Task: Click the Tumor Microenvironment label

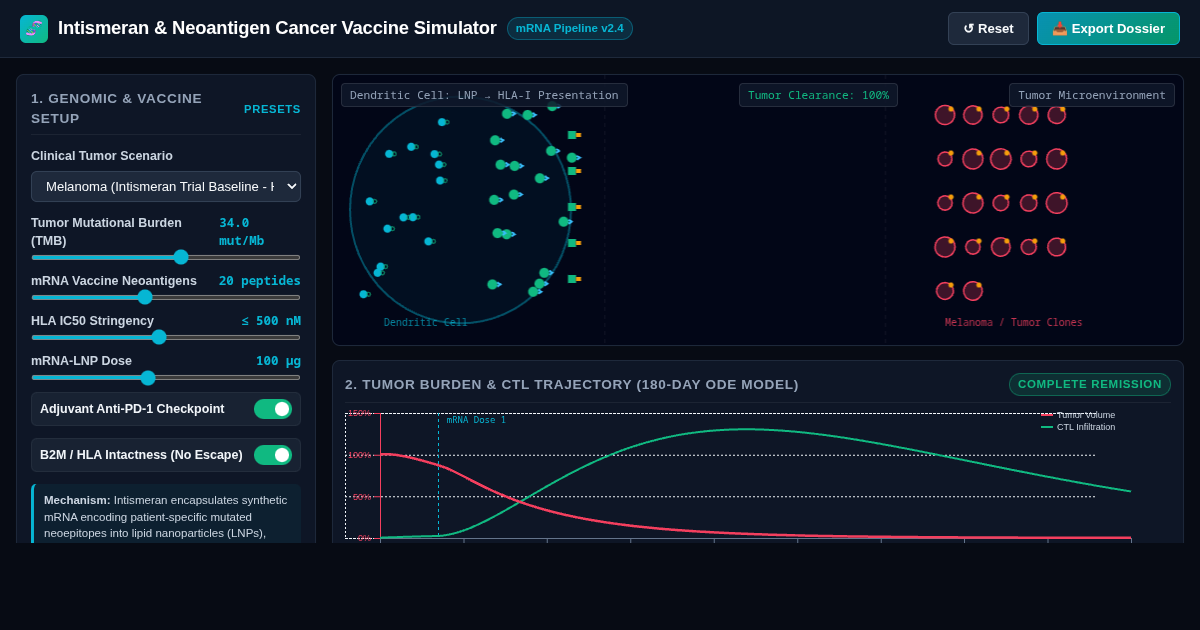Action: (1092, 95)
